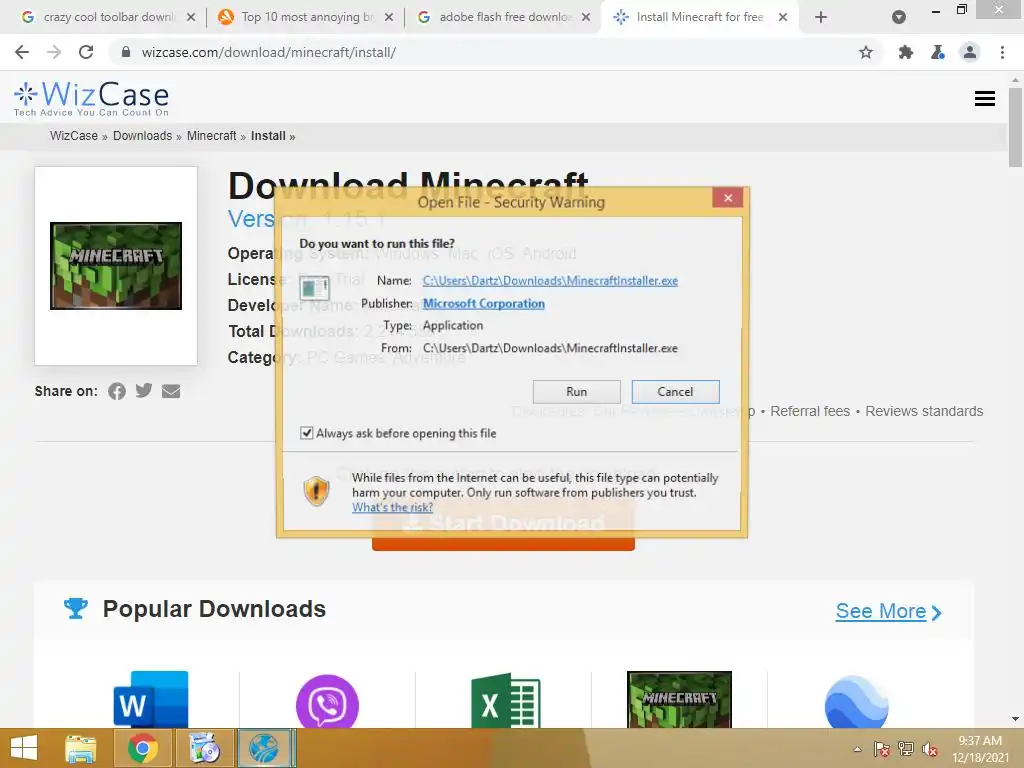
Task: Open the disc installer taskbar icon
Action: tap(204, 748)
